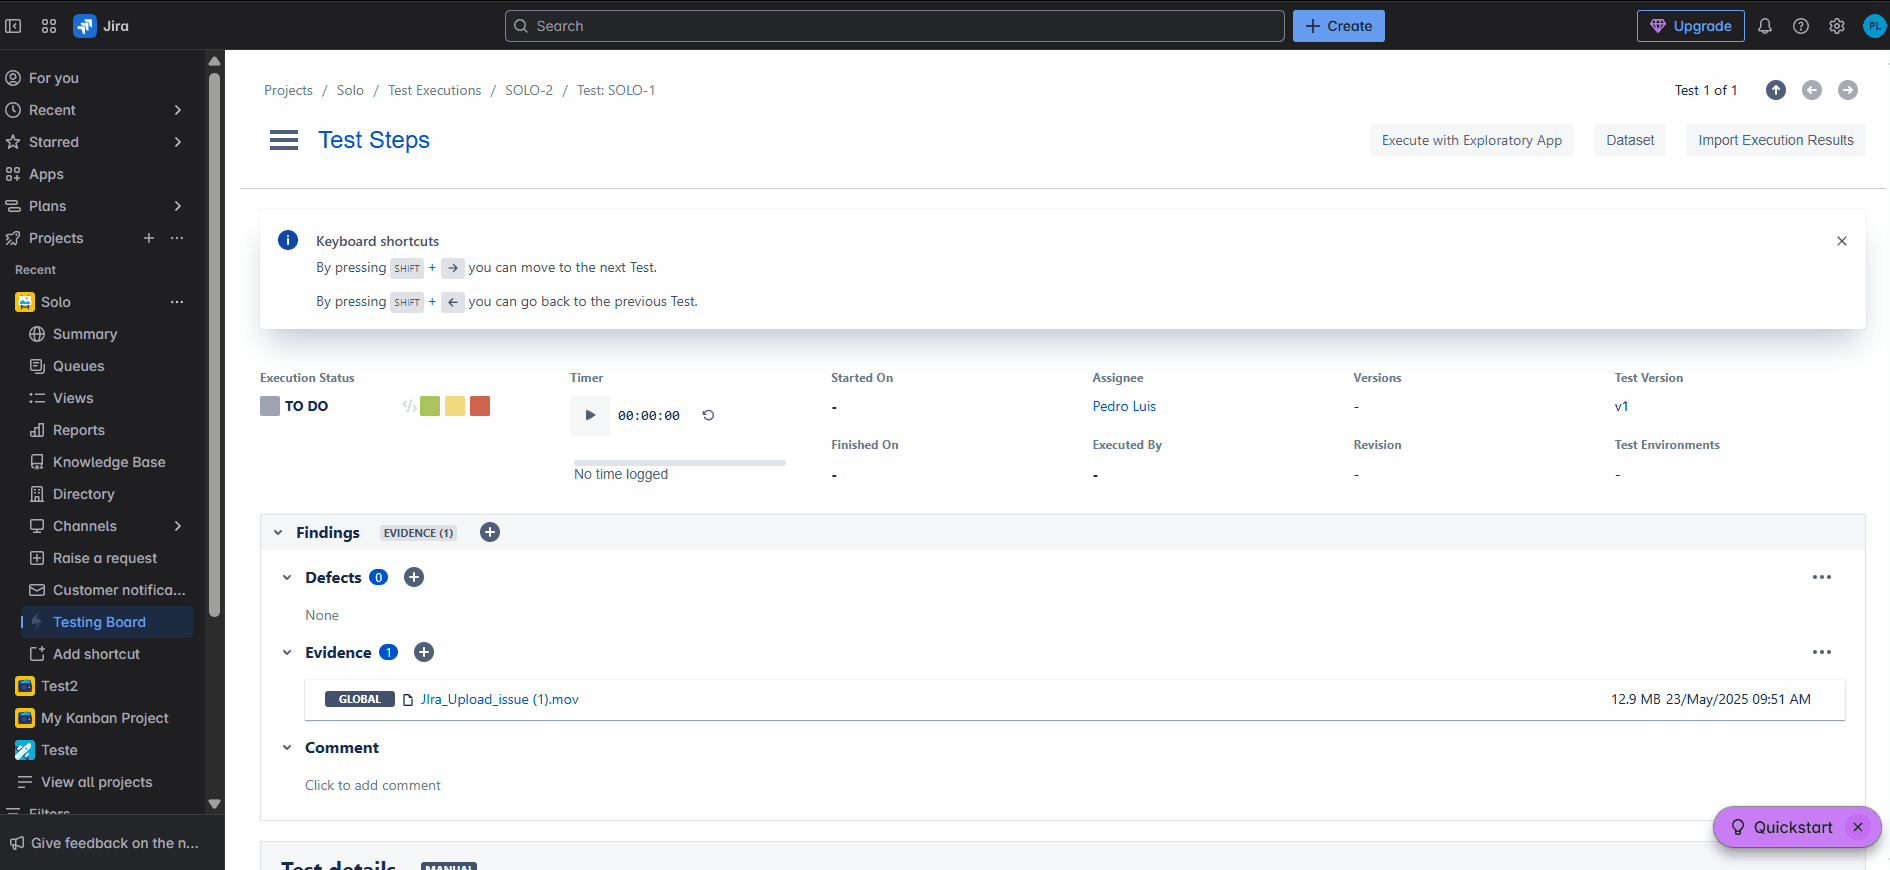The image size is (1890, 870).
Task: Expand the Starred menu chevron
Action: point(178,142)
